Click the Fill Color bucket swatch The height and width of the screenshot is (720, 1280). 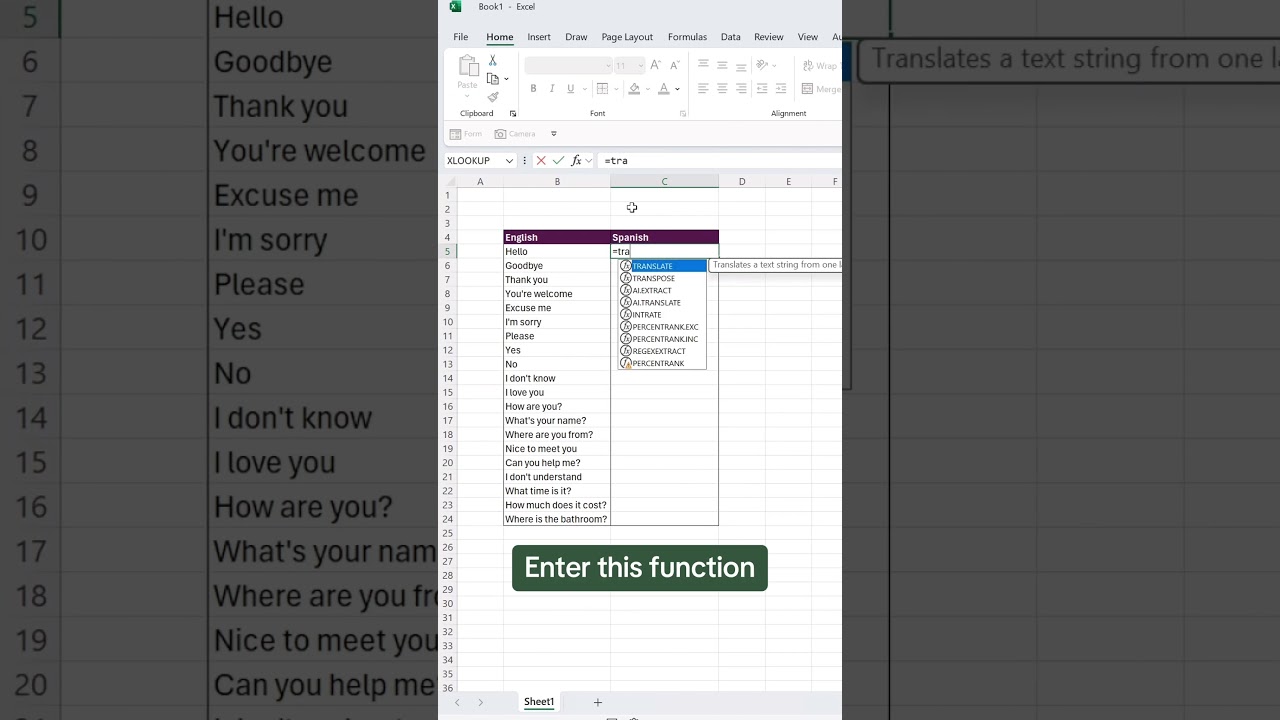tap(634, 88)
